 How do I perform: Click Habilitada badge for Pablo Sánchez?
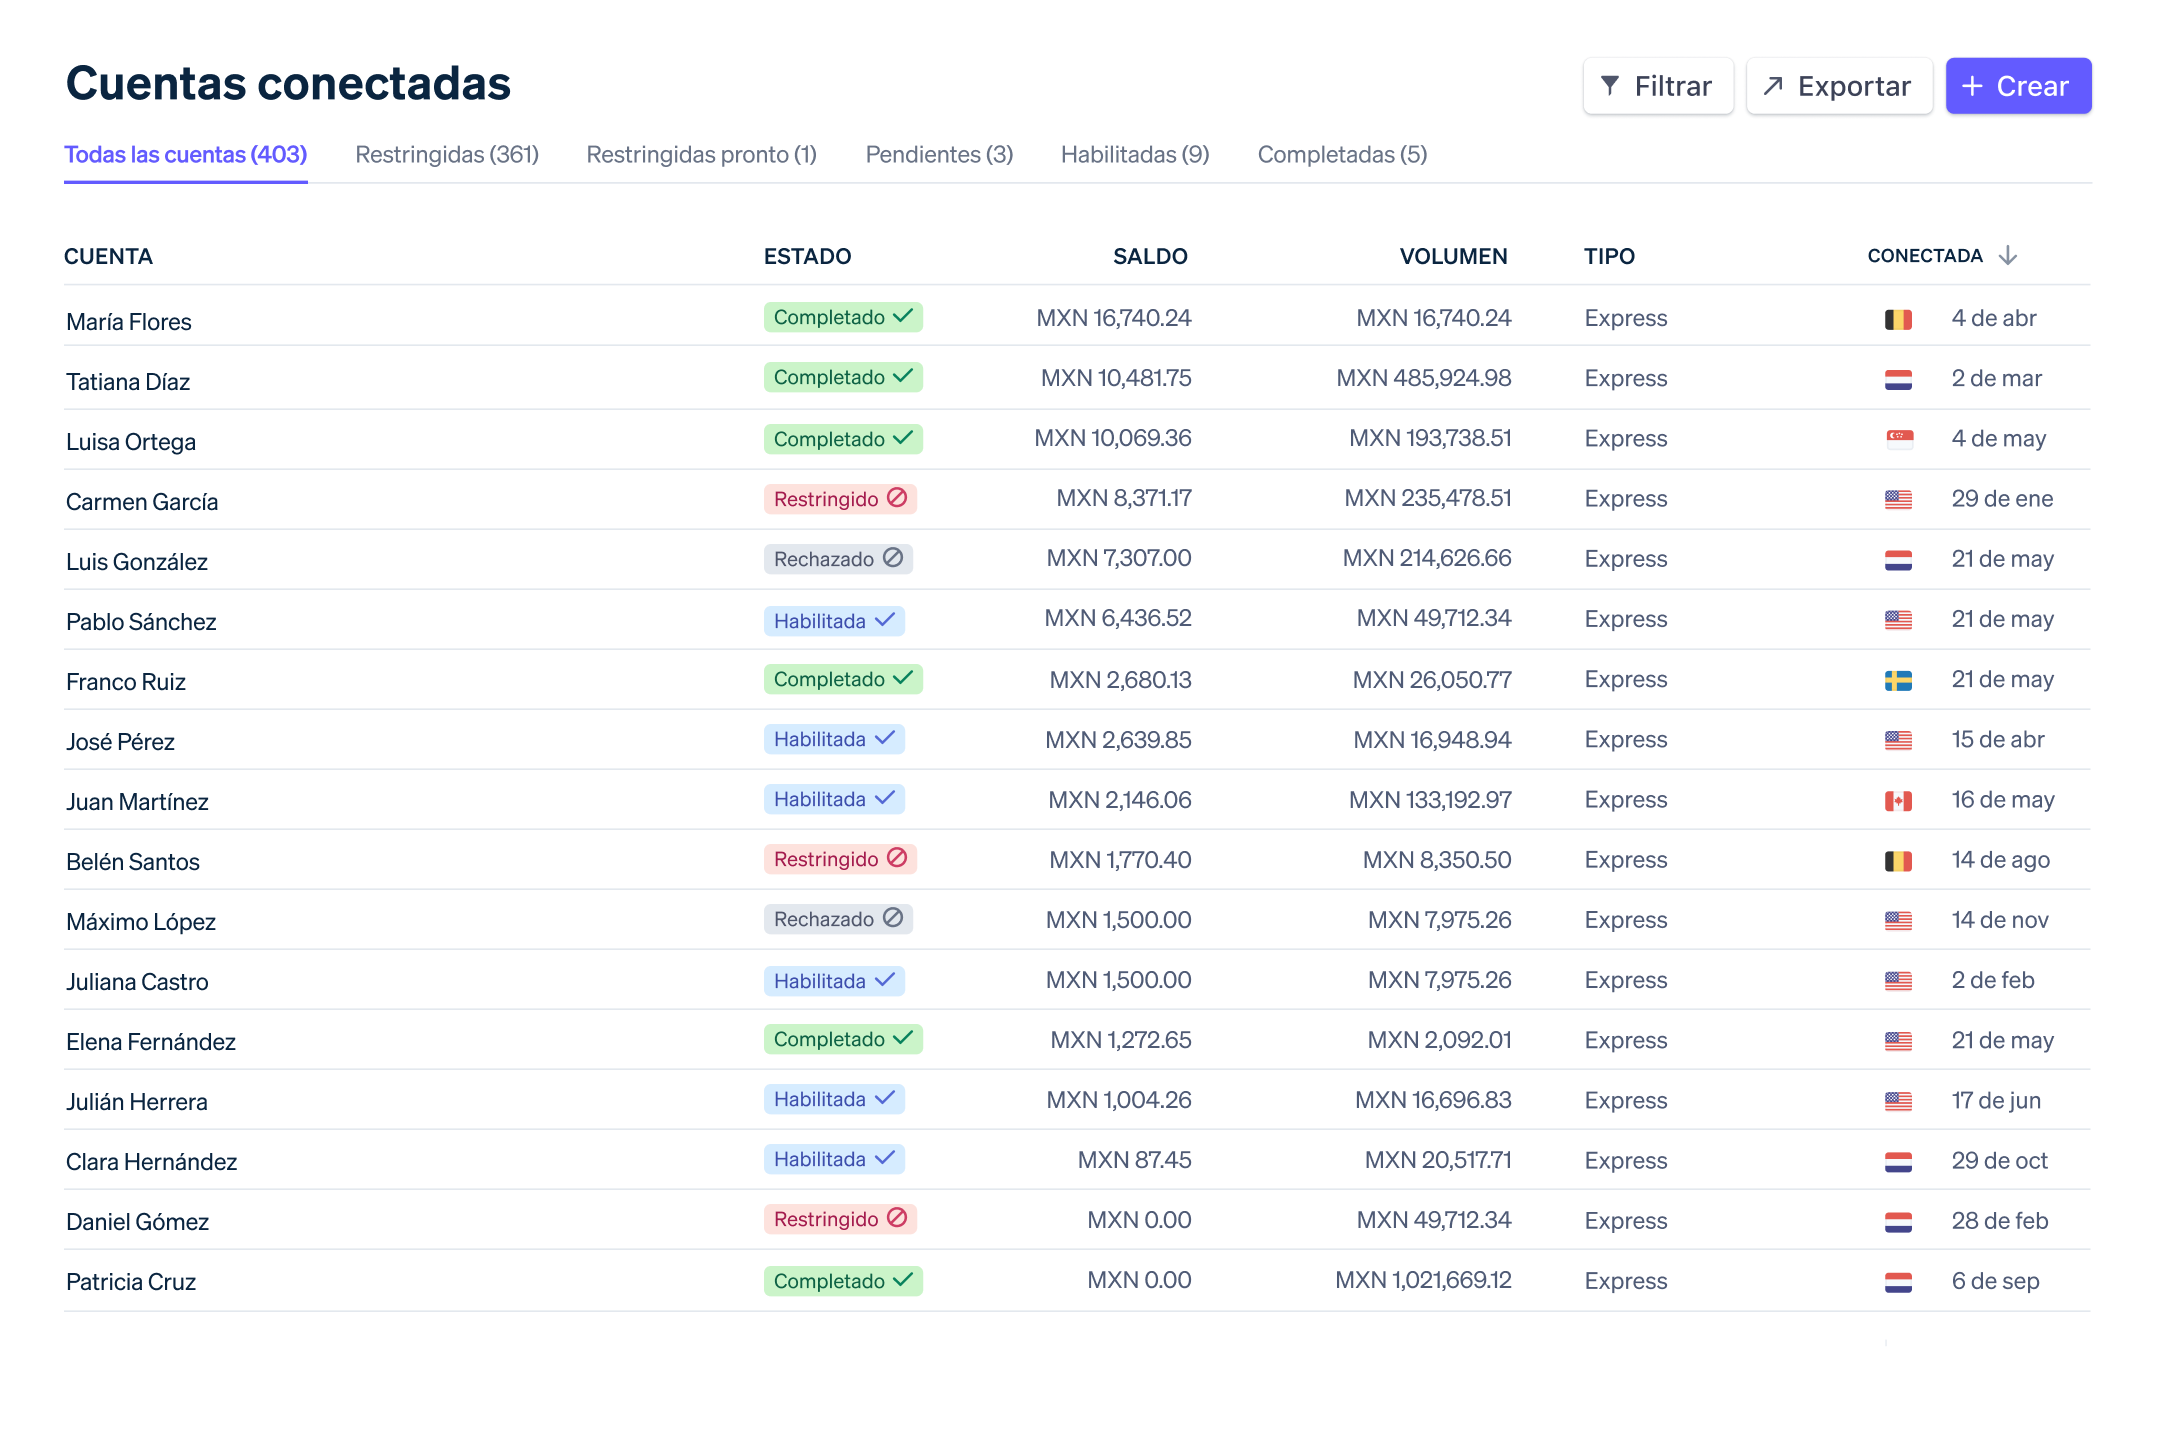point(834,621)
